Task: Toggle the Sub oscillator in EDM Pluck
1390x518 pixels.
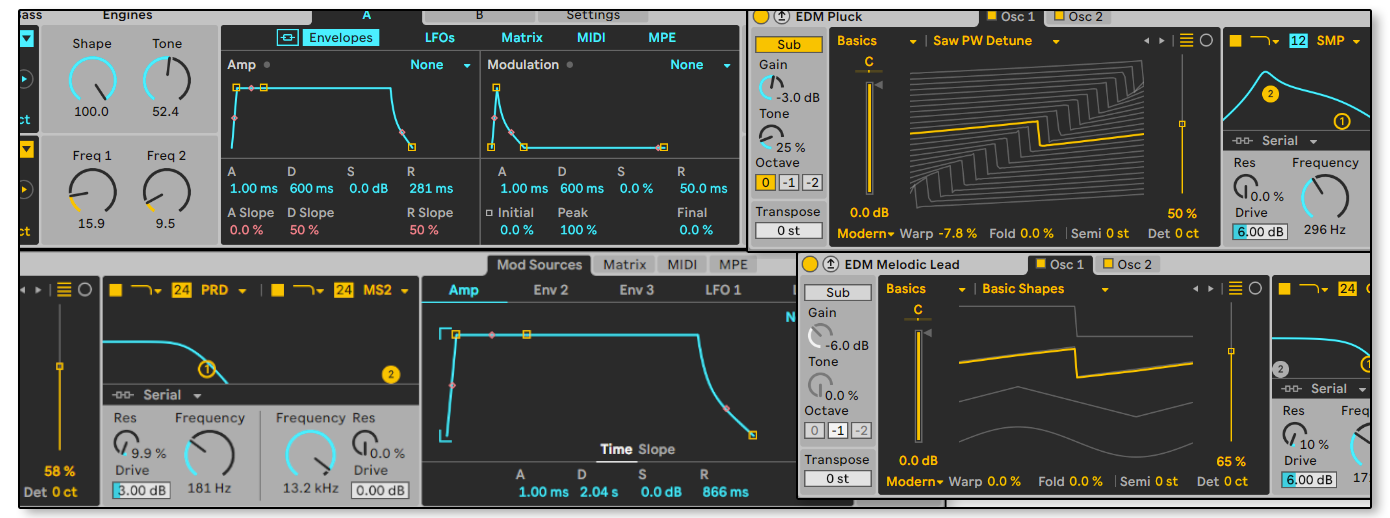Action: [789, 45]
